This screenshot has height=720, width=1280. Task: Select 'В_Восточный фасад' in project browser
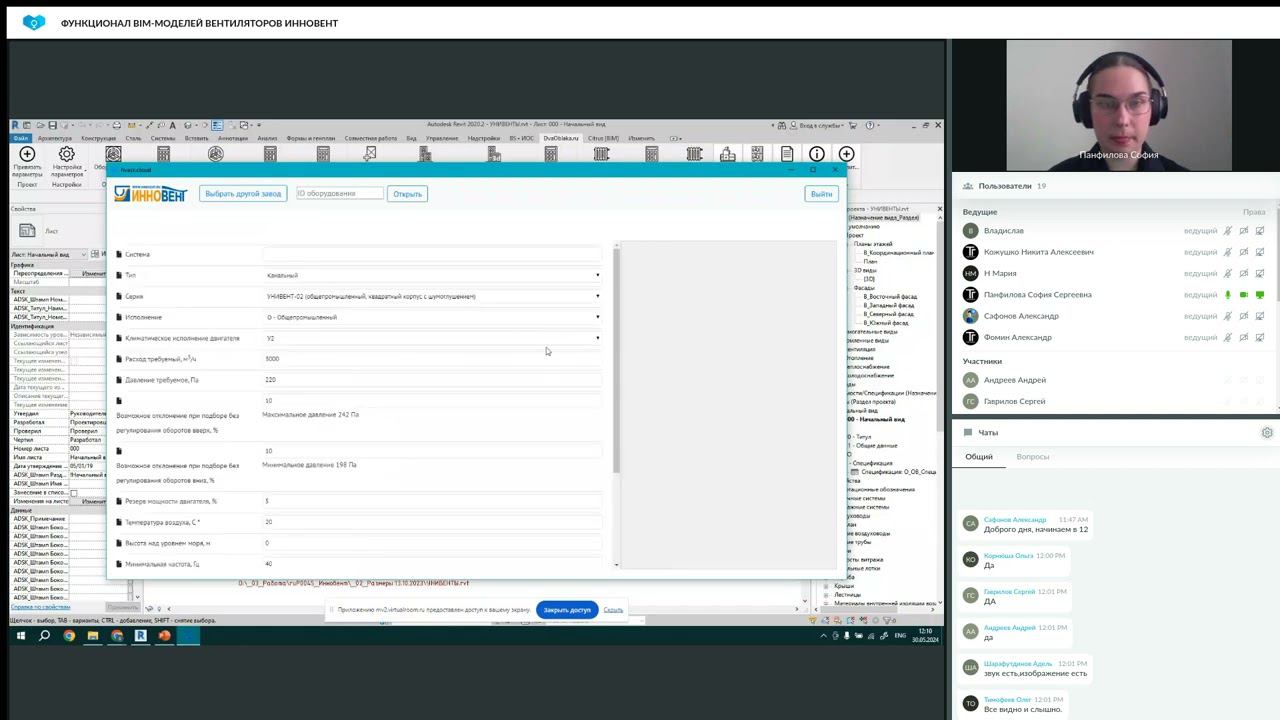(x=888, y=297)
